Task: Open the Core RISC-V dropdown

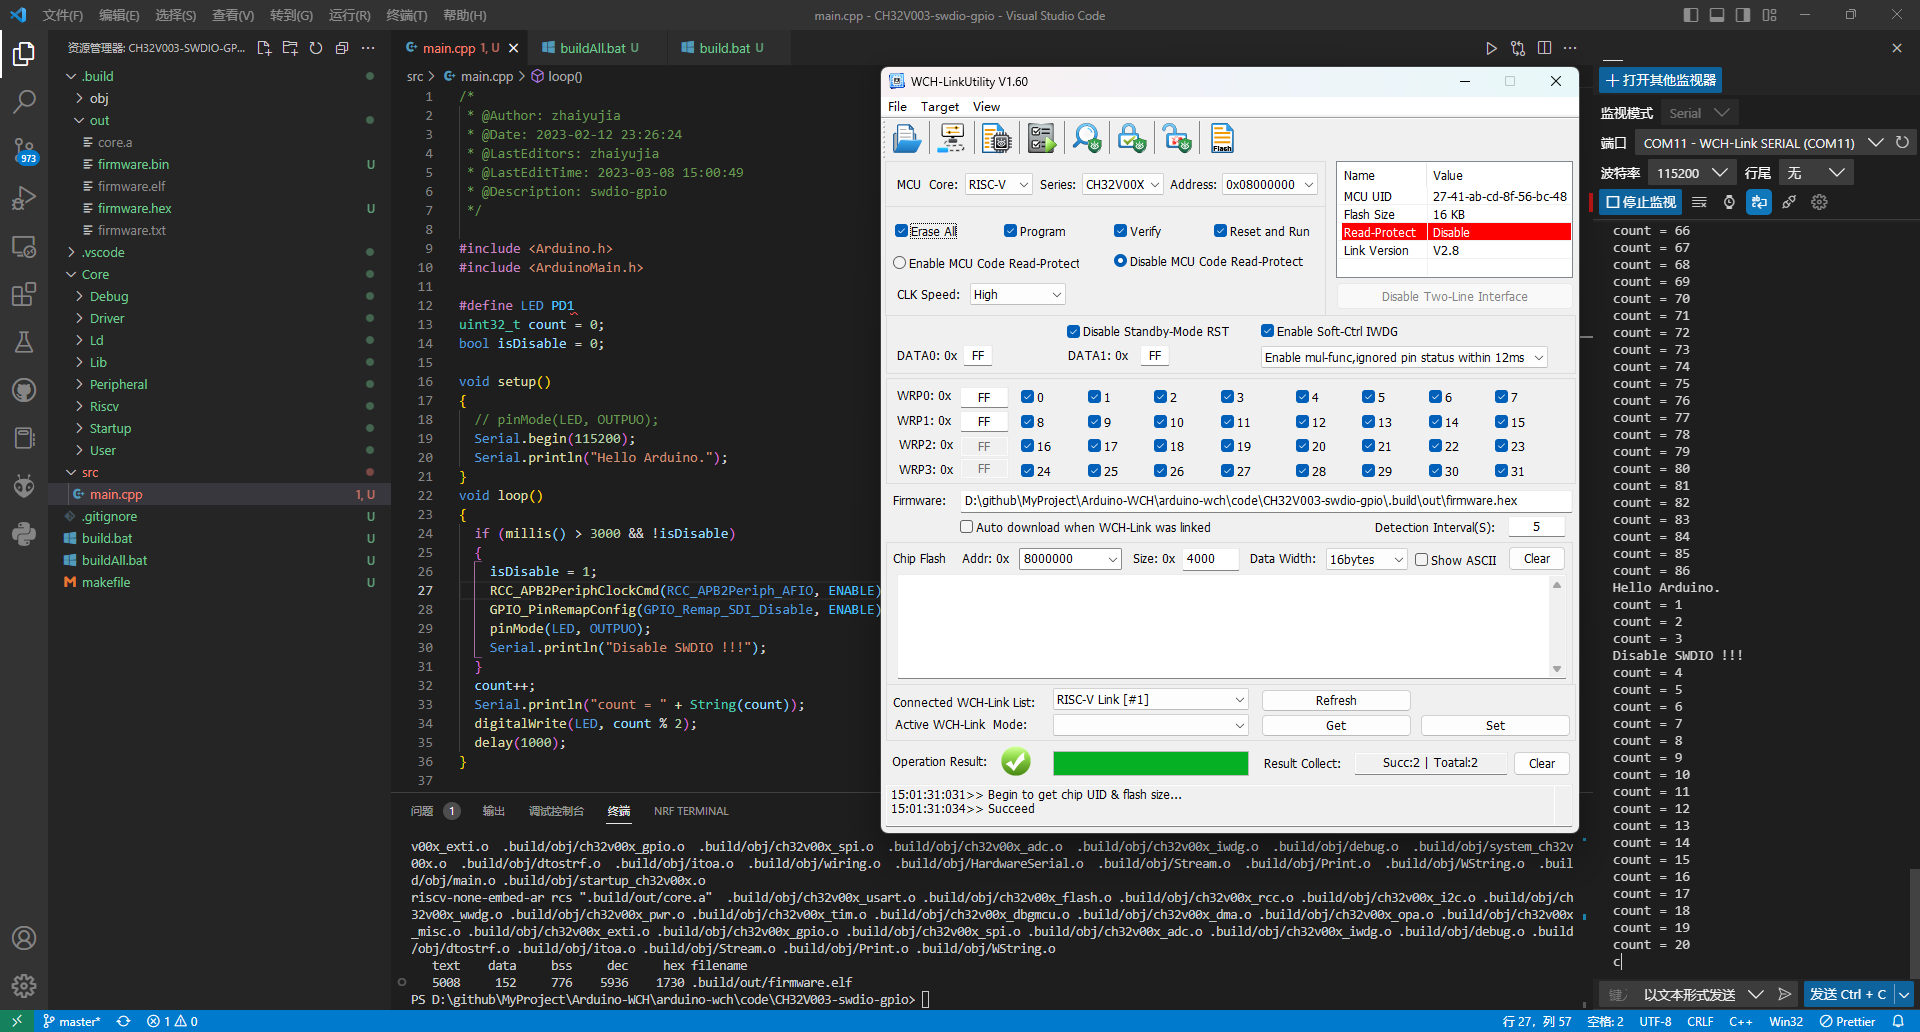Action: tap(998, 185)
